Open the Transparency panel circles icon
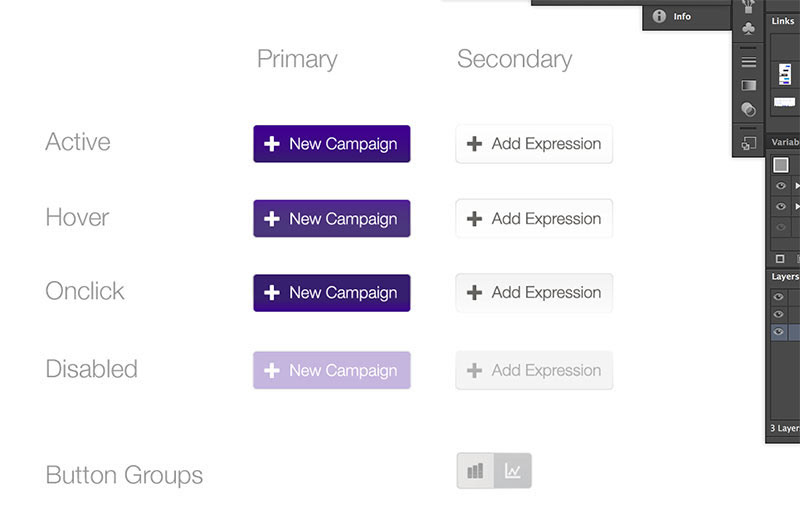 tap(748, 109)
